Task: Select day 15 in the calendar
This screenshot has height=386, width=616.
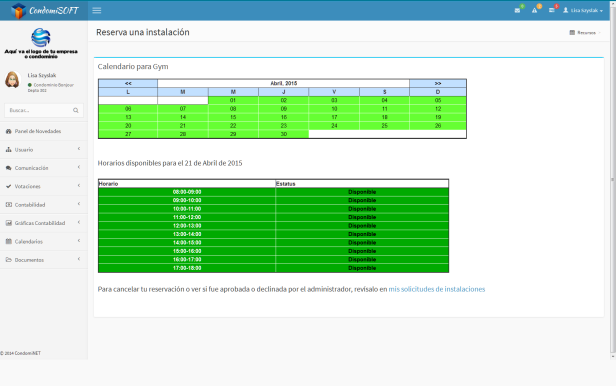Action: [x=233, y=117]
